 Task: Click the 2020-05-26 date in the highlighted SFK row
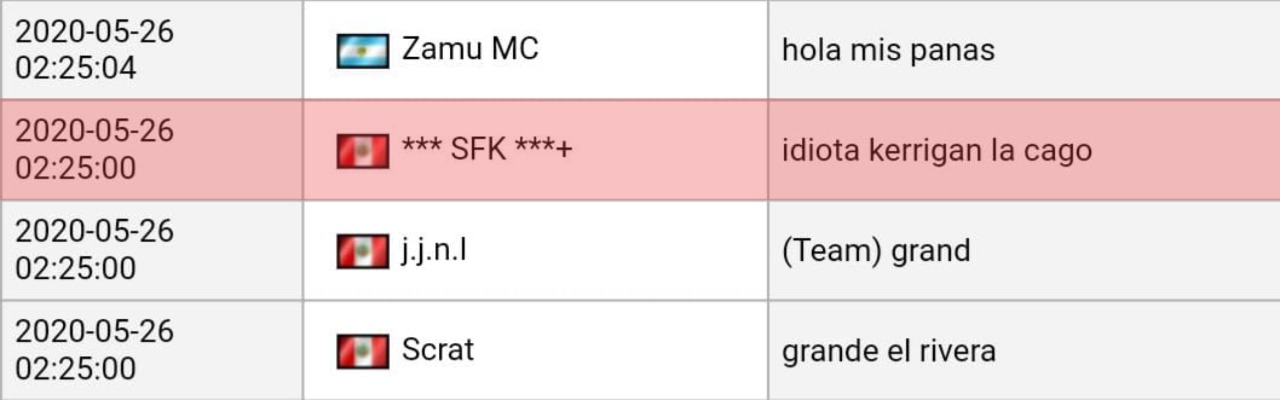(x=94, y=131)
